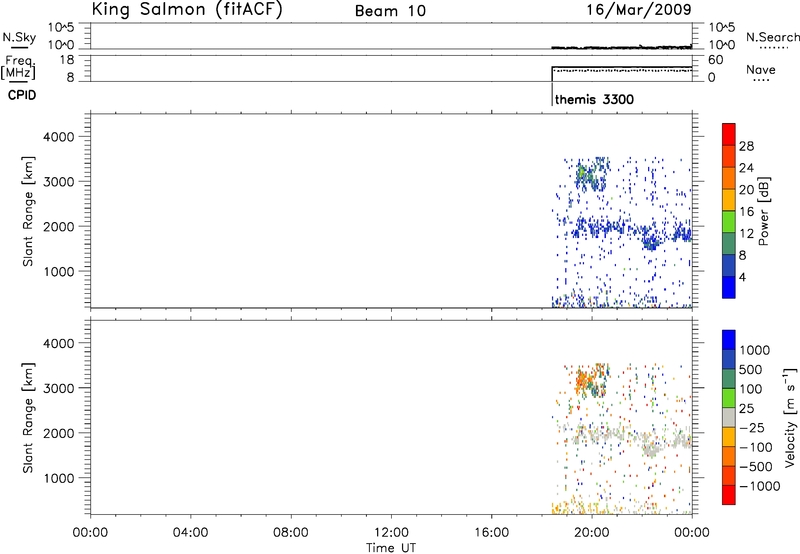Viewport: 800px width, 554px height.
Task: Click the "King Salmon (fitACF)" plot title
Action: pos(187,9)
